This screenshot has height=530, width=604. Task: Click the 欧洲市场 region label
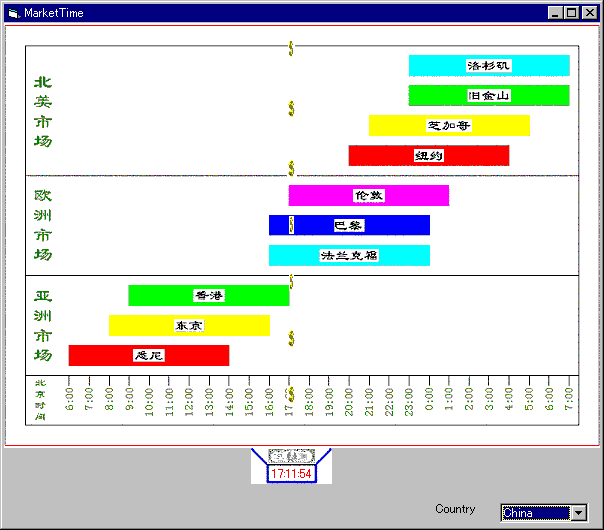point(43,225)
